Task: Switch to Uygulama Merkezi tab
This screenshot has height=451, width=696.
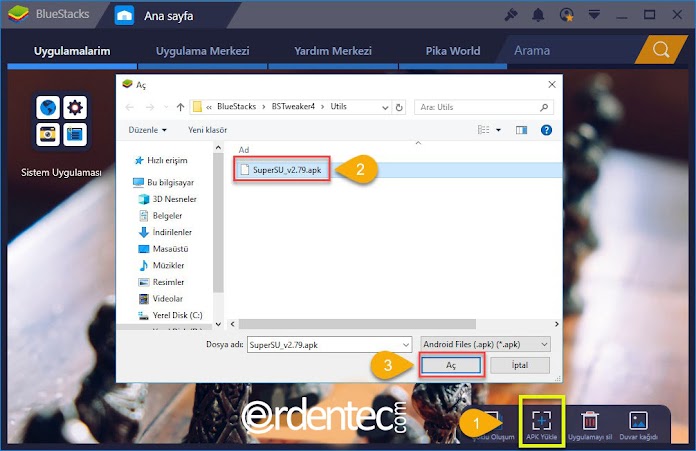Action: [202, 51]
